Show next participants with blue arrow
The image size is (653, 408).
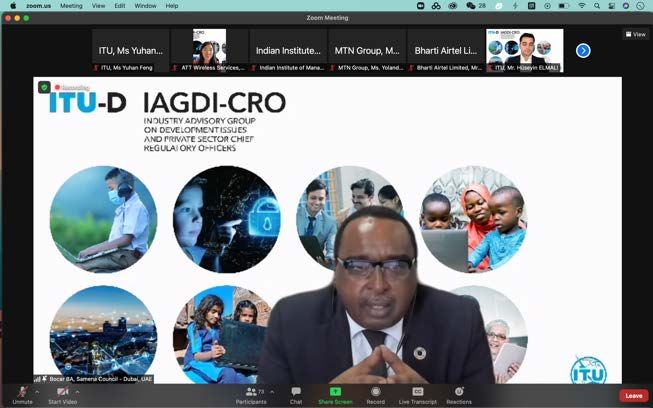(x=583, y=51)
